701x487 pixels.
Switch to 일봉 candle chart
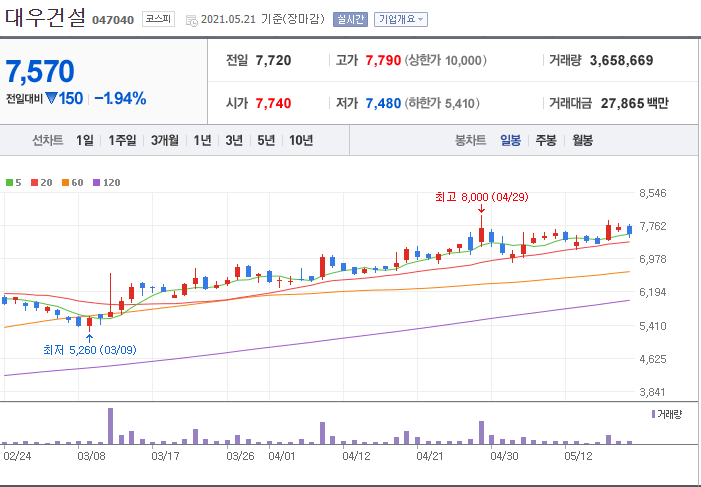pyautogui.click(x=511, y=140)
